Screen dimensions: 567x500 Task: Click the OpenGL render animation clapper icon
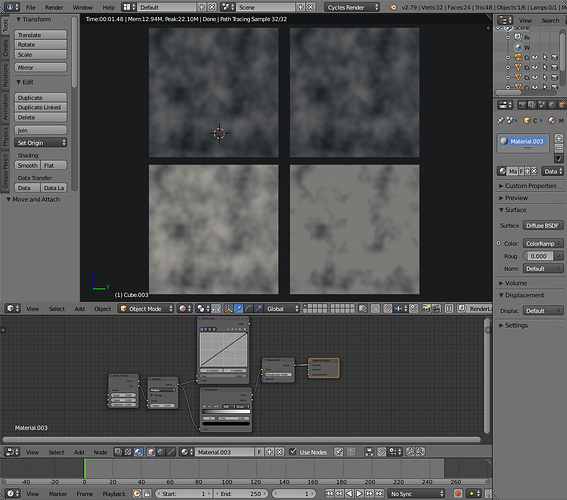point(436,308)
